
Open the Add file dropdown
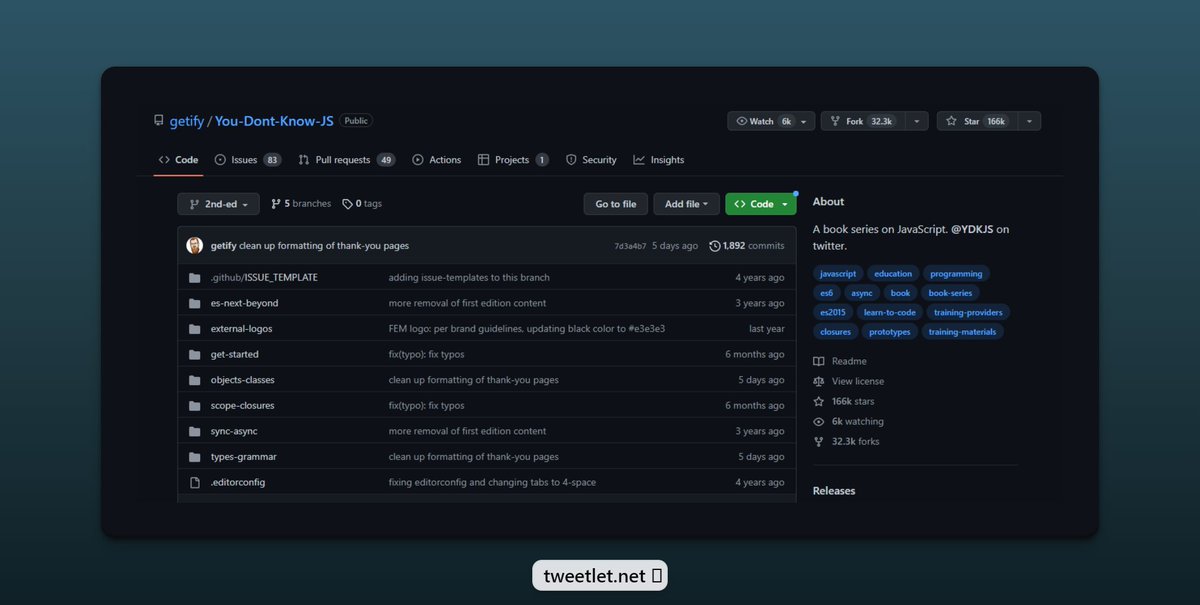tap(686, 203)
